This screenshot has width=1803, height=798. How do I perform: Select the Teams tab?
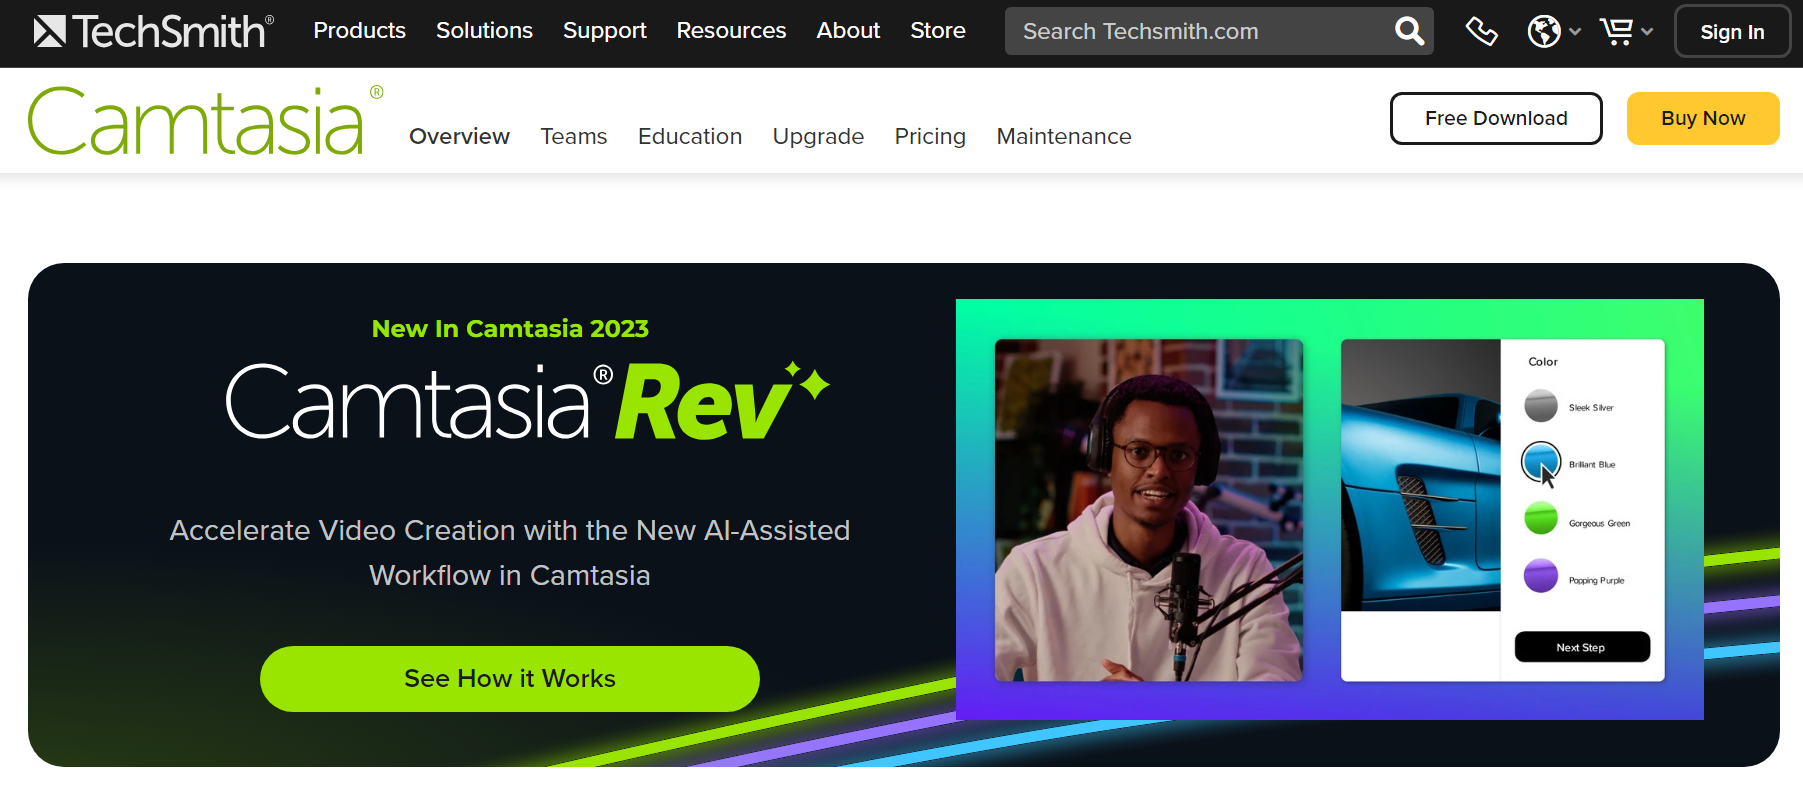pos(574,136)
